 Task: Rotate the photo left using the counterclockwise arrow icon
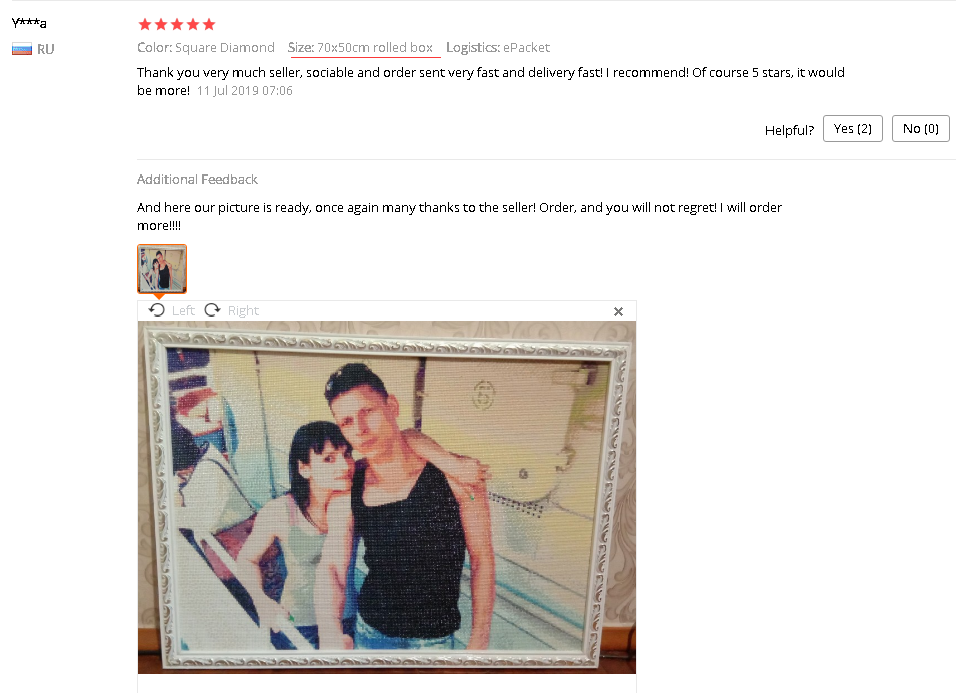[x=157, y=310]
